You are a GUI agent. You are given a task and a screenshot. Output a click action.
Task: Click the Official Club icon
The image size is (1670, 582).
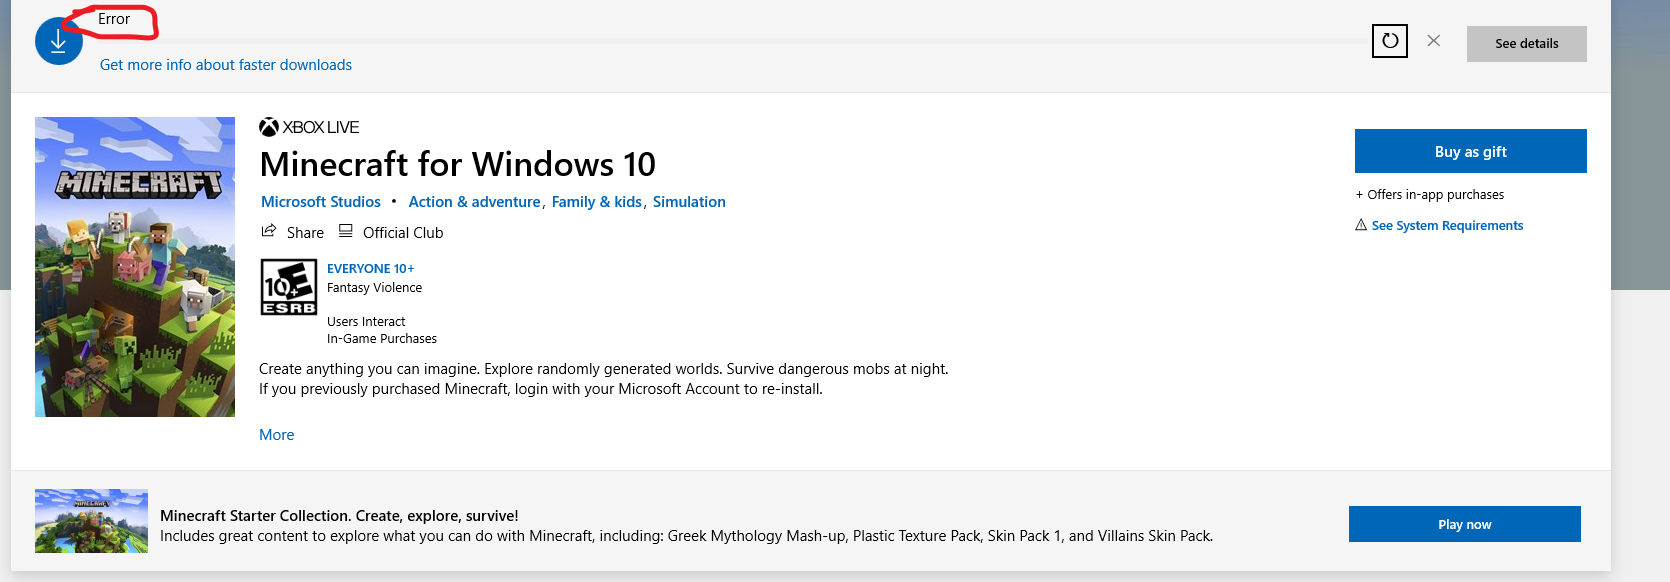(346, 231)
